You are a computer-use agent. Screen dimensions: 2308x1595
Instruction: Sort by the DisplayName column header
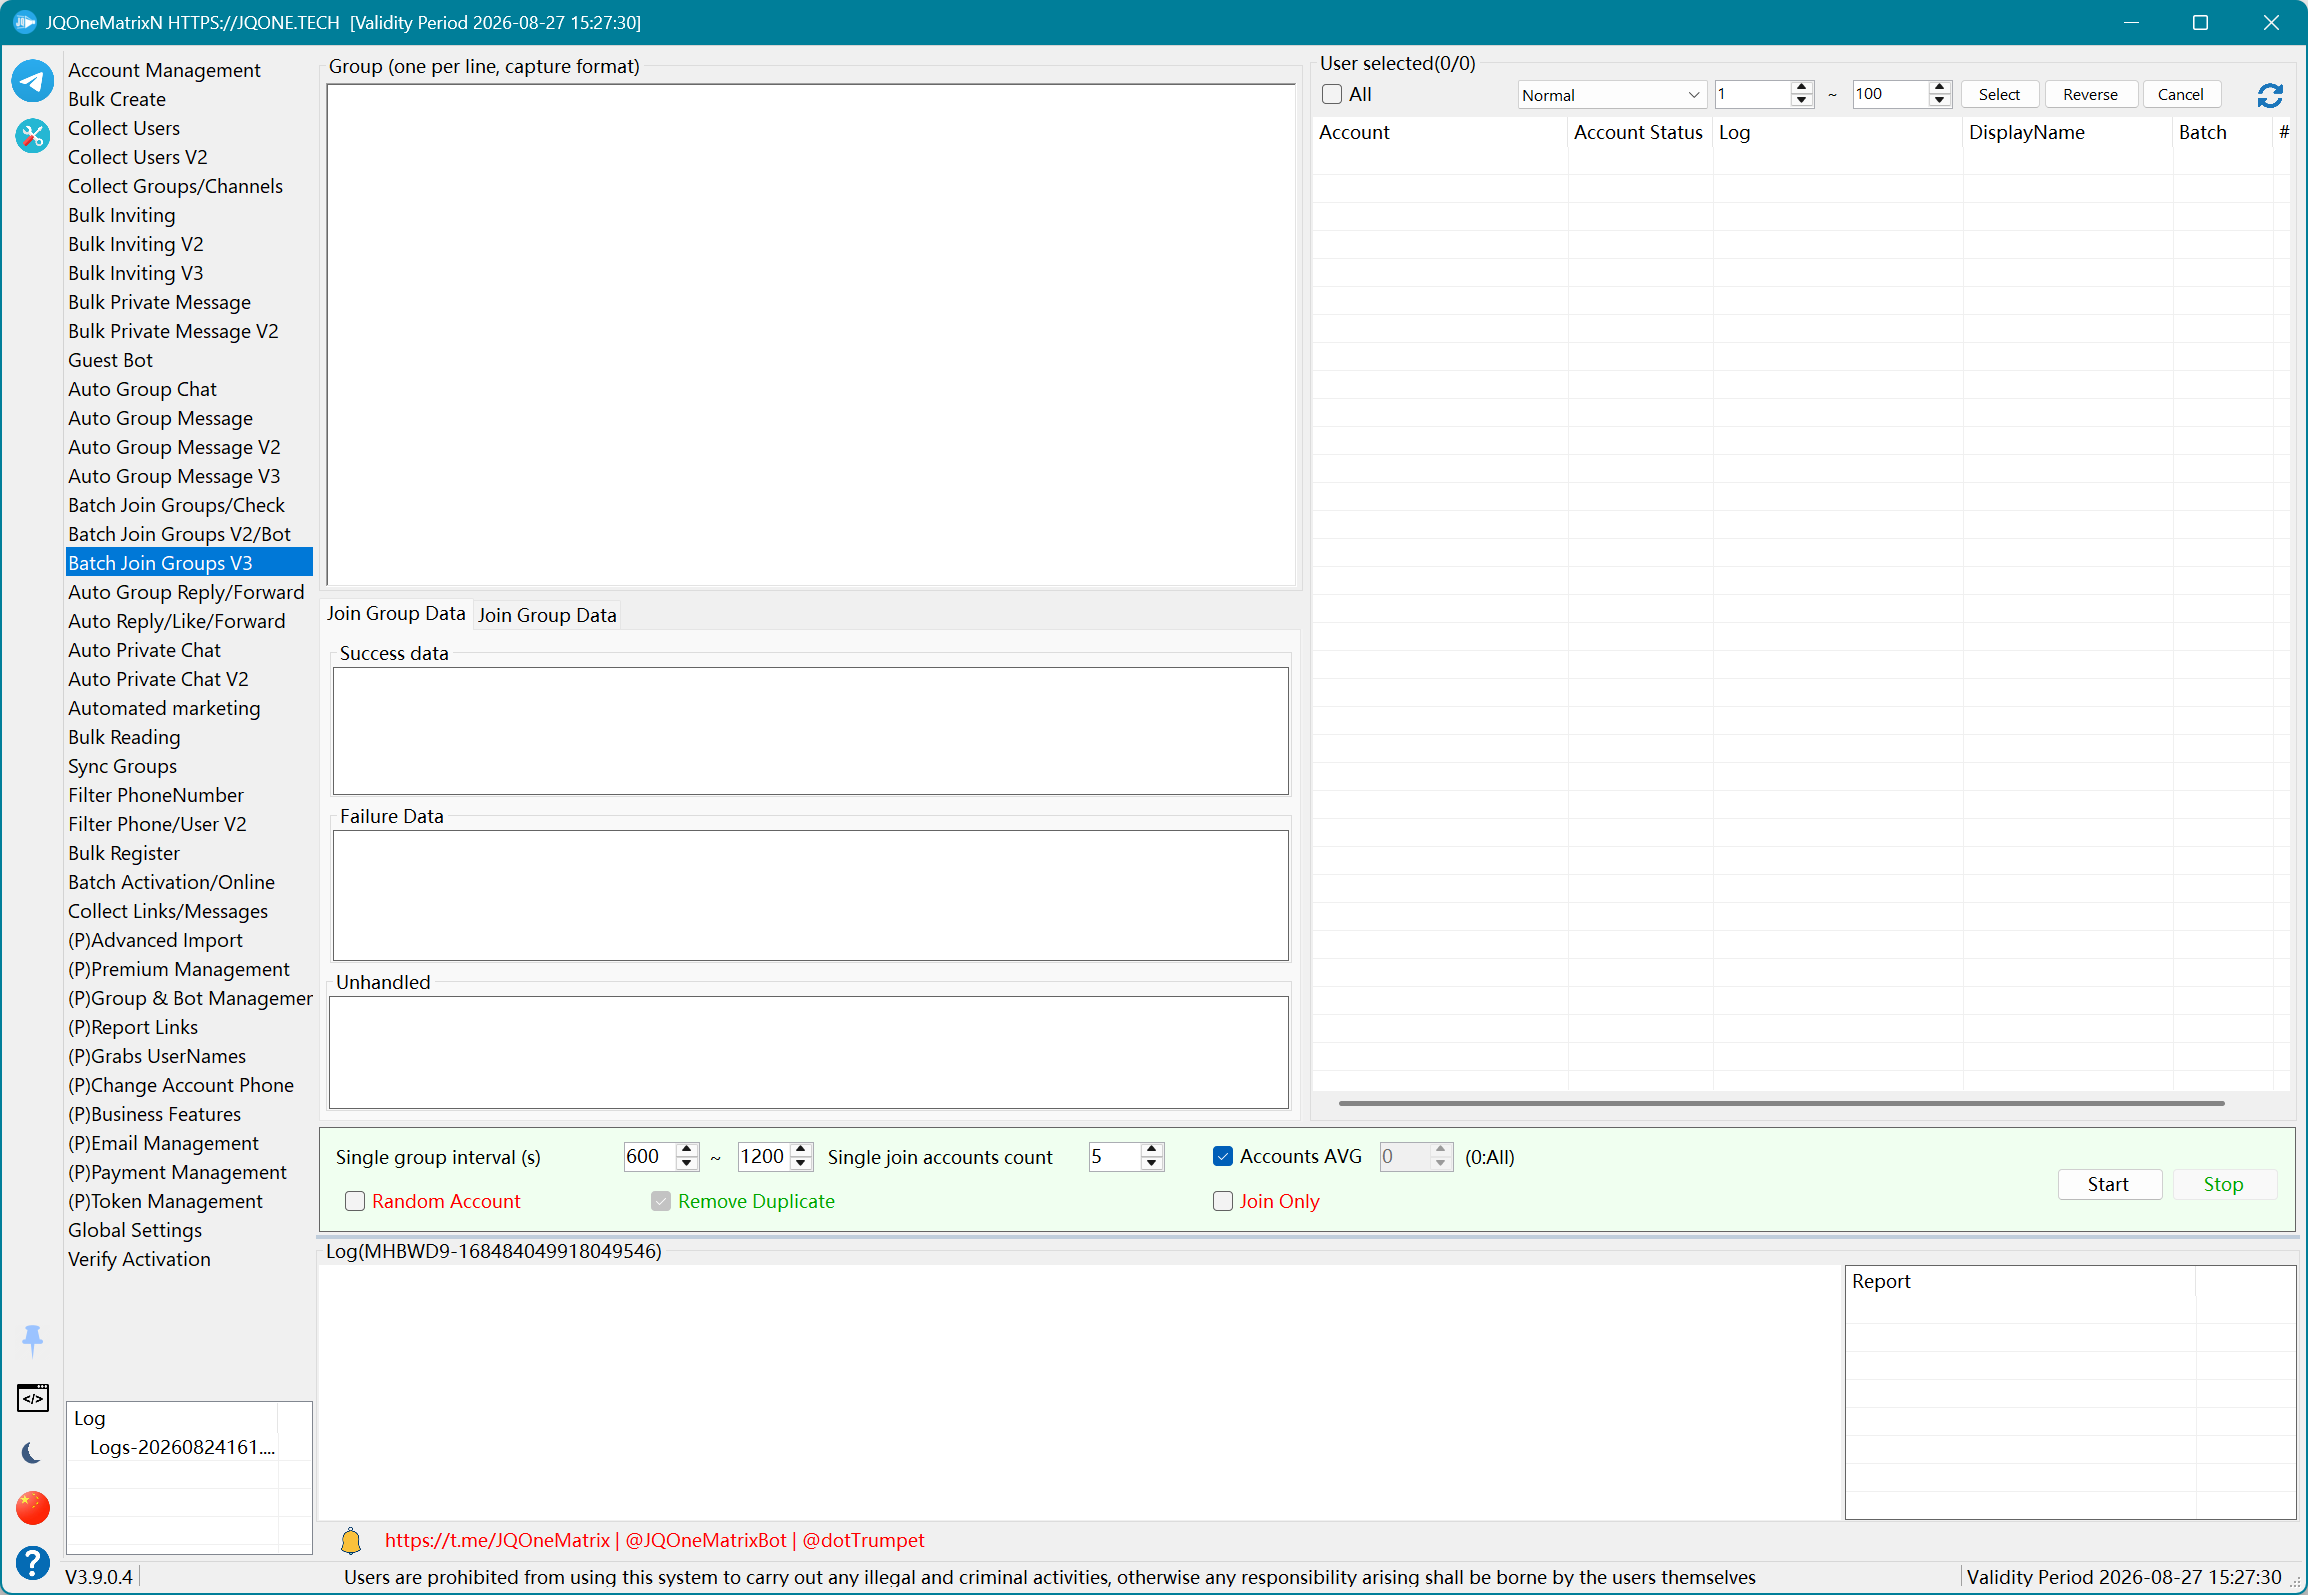point(2068,132)
